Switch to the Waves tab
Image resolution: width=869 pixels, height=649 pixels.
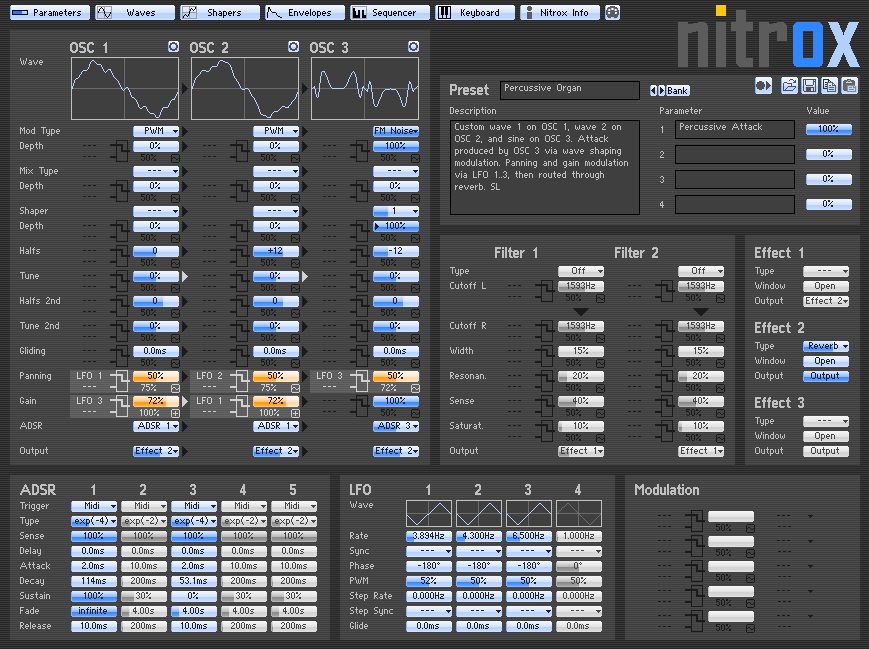pyautogui.click(x=135, y=12)
